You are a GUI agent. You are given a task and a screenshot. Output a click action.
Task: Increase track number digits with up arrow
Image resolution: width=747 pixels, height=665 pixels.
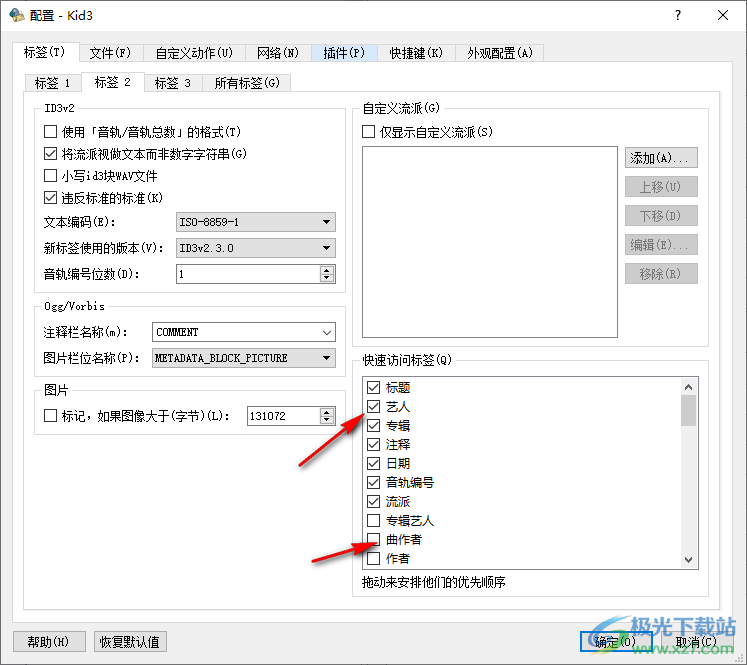point(327,269)
